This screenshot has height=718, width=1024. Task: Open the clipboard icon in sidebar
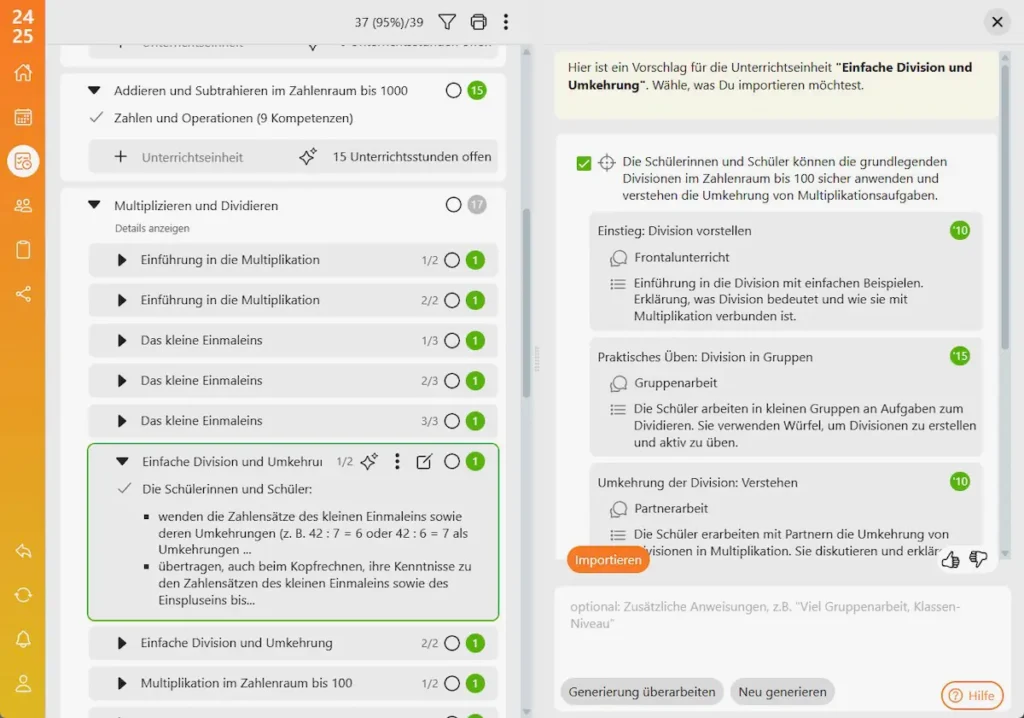click(23, 250)
